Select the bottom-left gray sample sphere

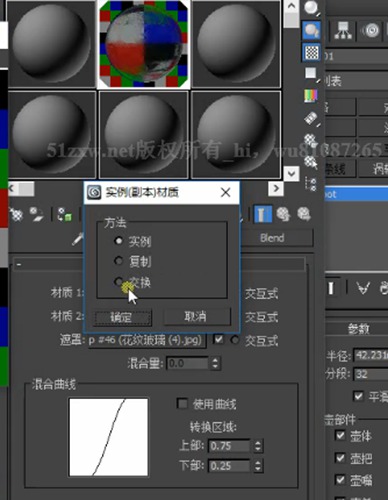(x=52, y=134)
